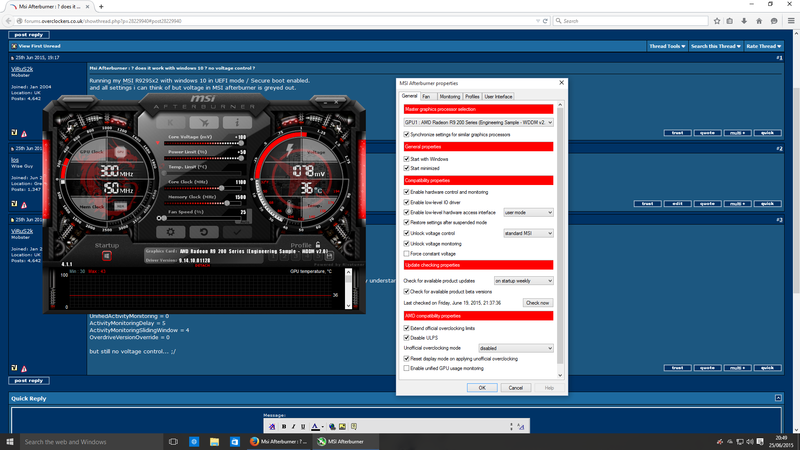Open the Afterburner information i button
This screenshot has width=800, height=450.
tap(237, 122)
